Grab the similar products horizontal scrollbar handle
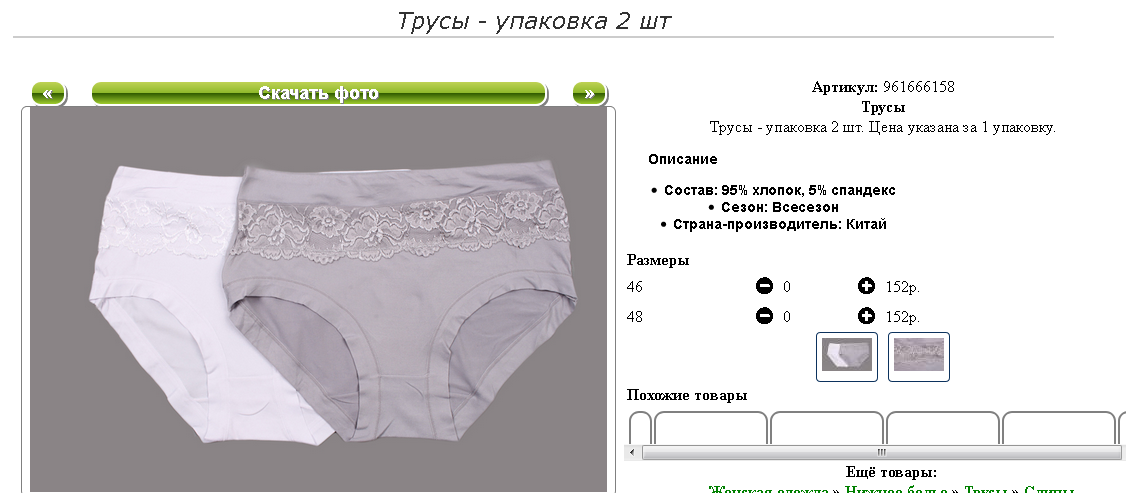Screen dimensions: 1126x493 [881, 452]
